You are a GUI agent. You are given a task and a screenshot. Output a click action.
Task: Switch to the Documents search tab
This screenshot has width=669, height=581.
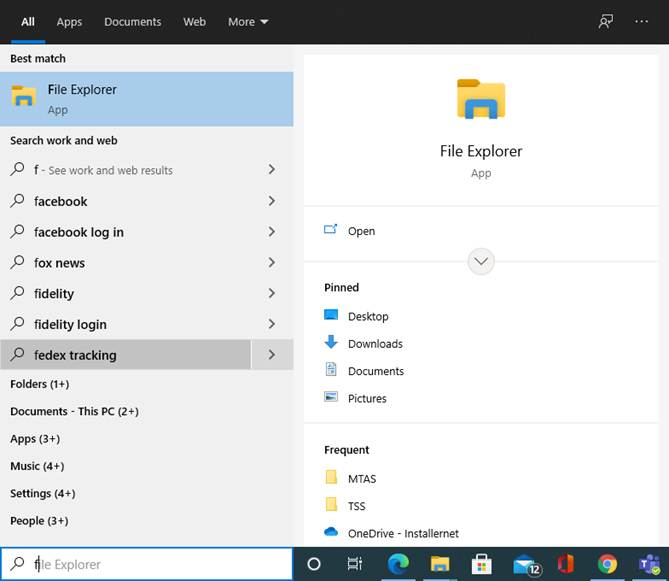132,22
